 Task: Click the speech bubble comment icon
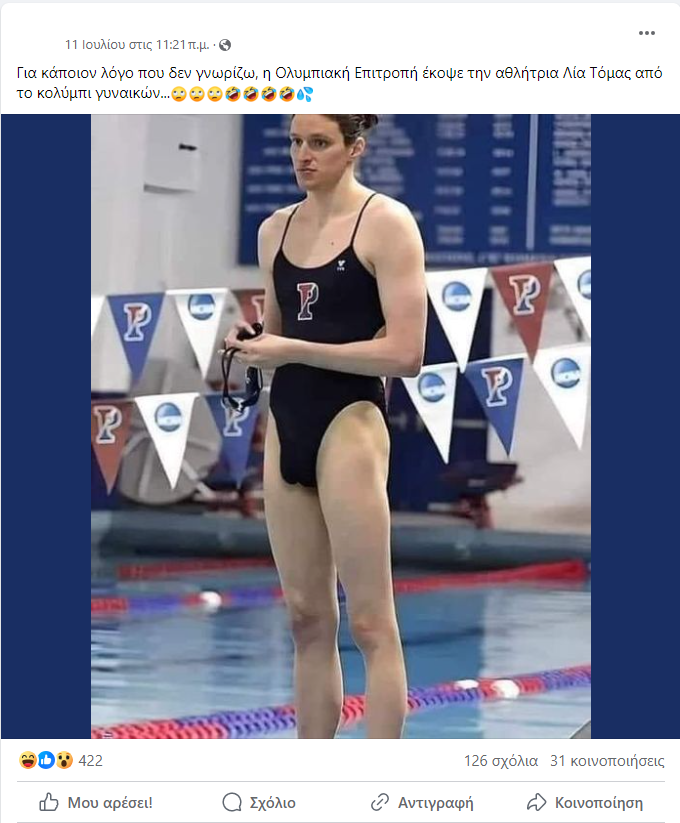pos(232,803)
